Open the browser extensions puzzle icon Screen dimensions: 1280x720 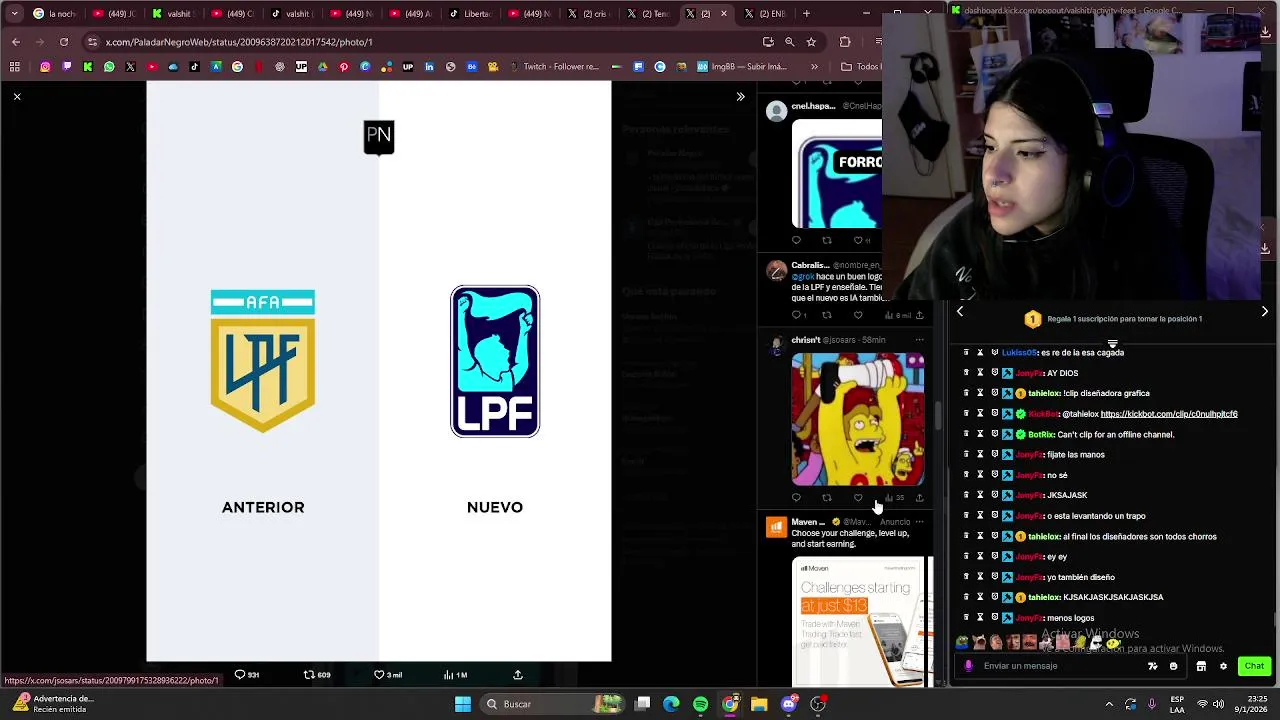[x=845, y=42]
